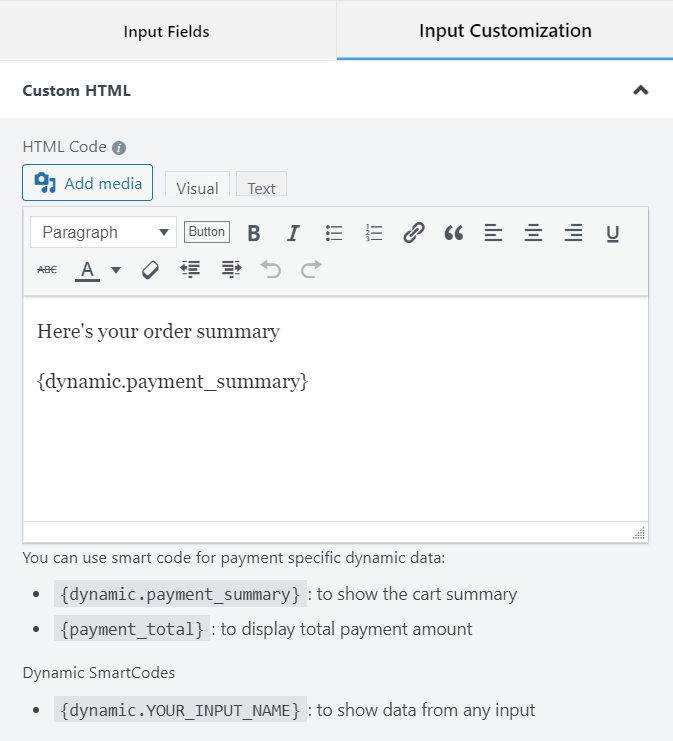Decrease the paragraph indent
Viewport: 673px width, 741px height.
[x=190, y=270]
